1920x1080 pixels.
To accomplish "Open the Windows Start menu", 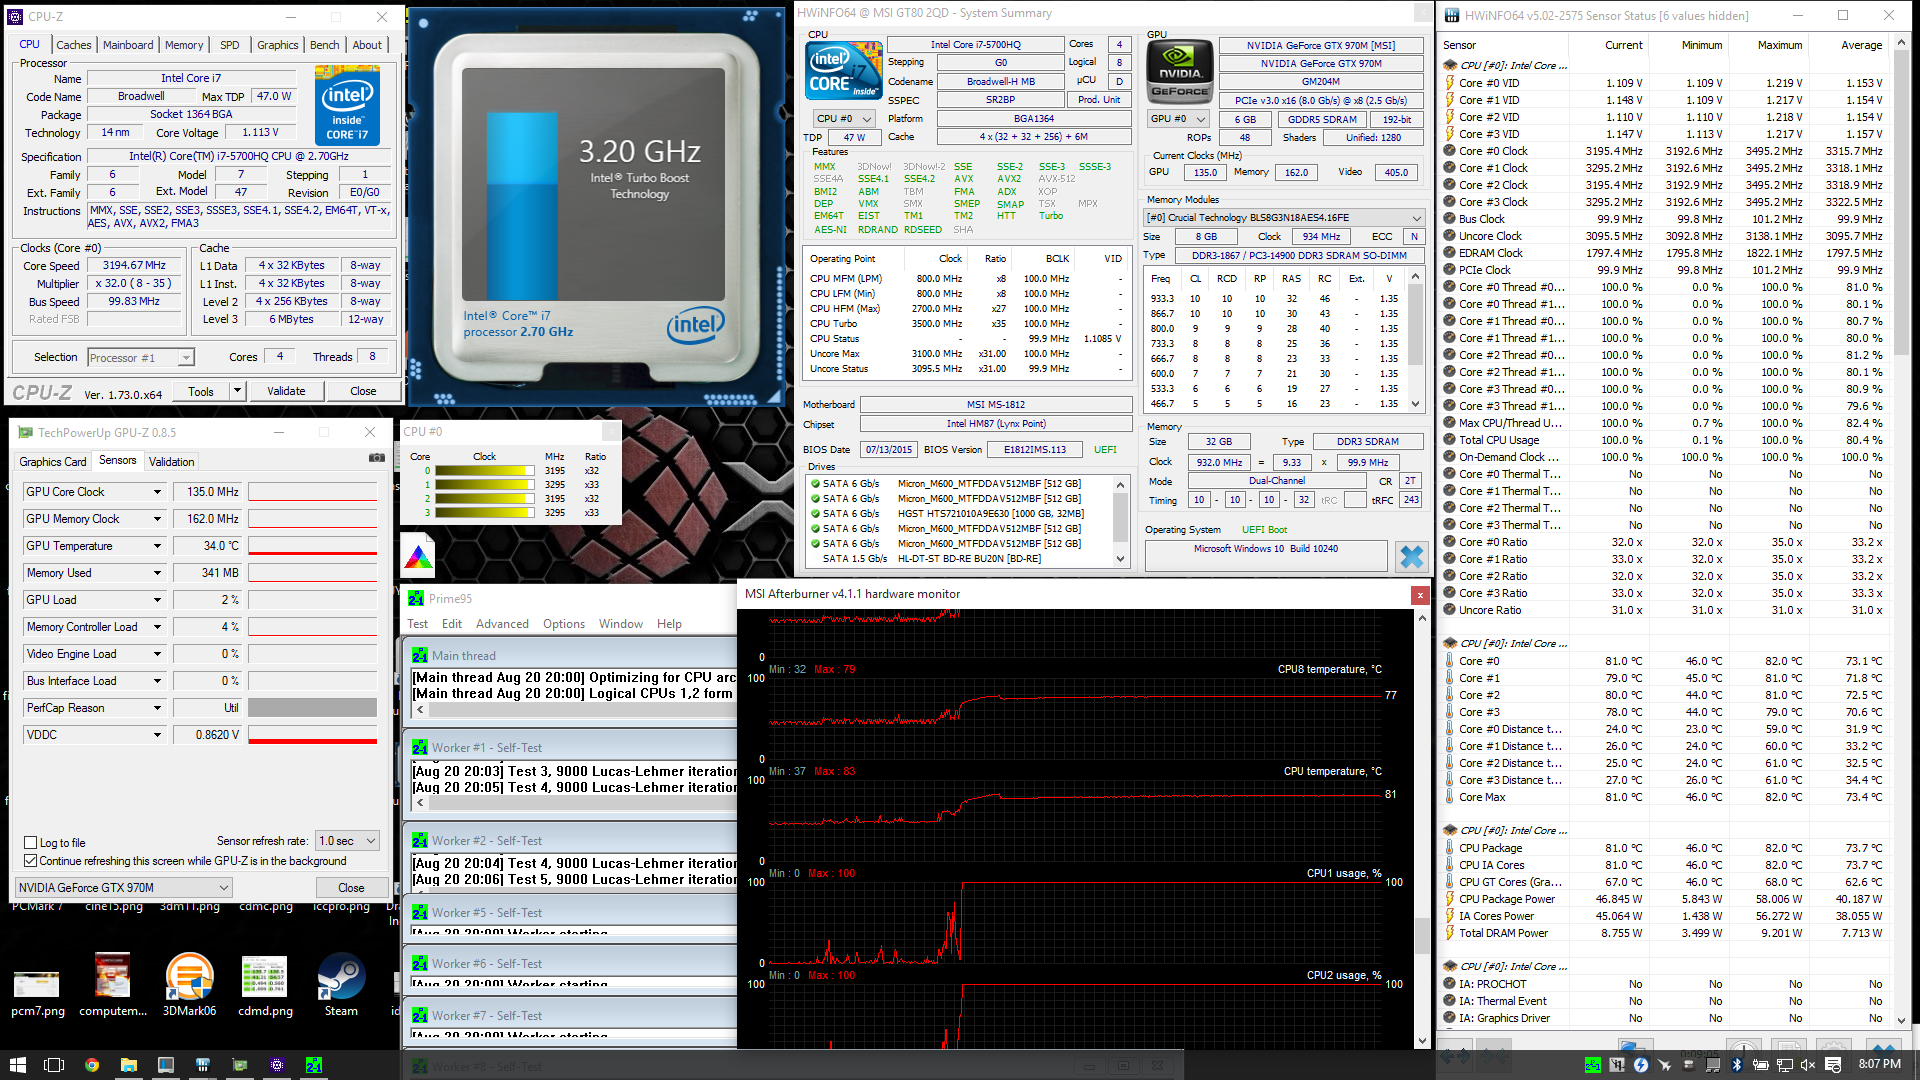I will pos(17,1065).
